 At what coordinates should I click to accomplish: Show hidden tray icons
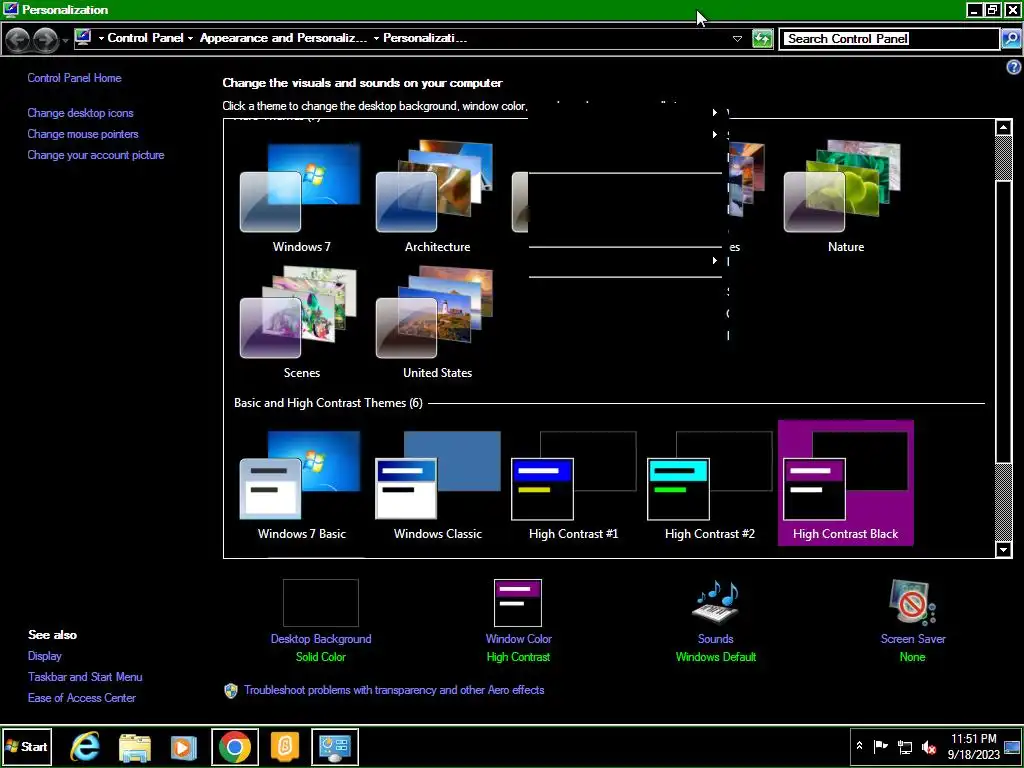point(859,746)
